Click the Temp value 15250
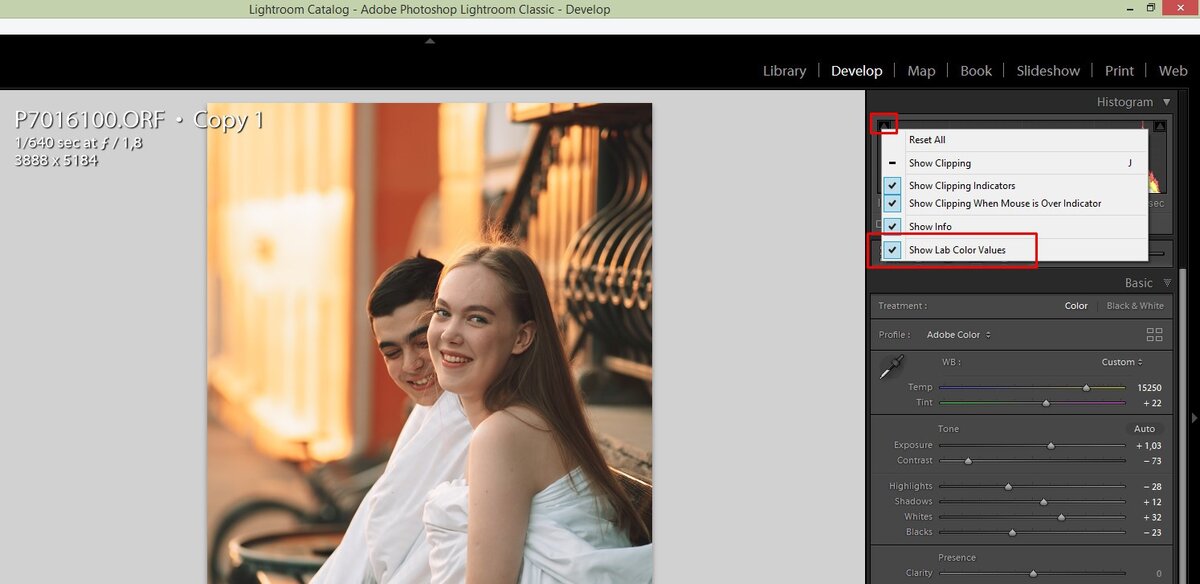Viewport: 1200px width, 584px height. [x=1149, y=387]
